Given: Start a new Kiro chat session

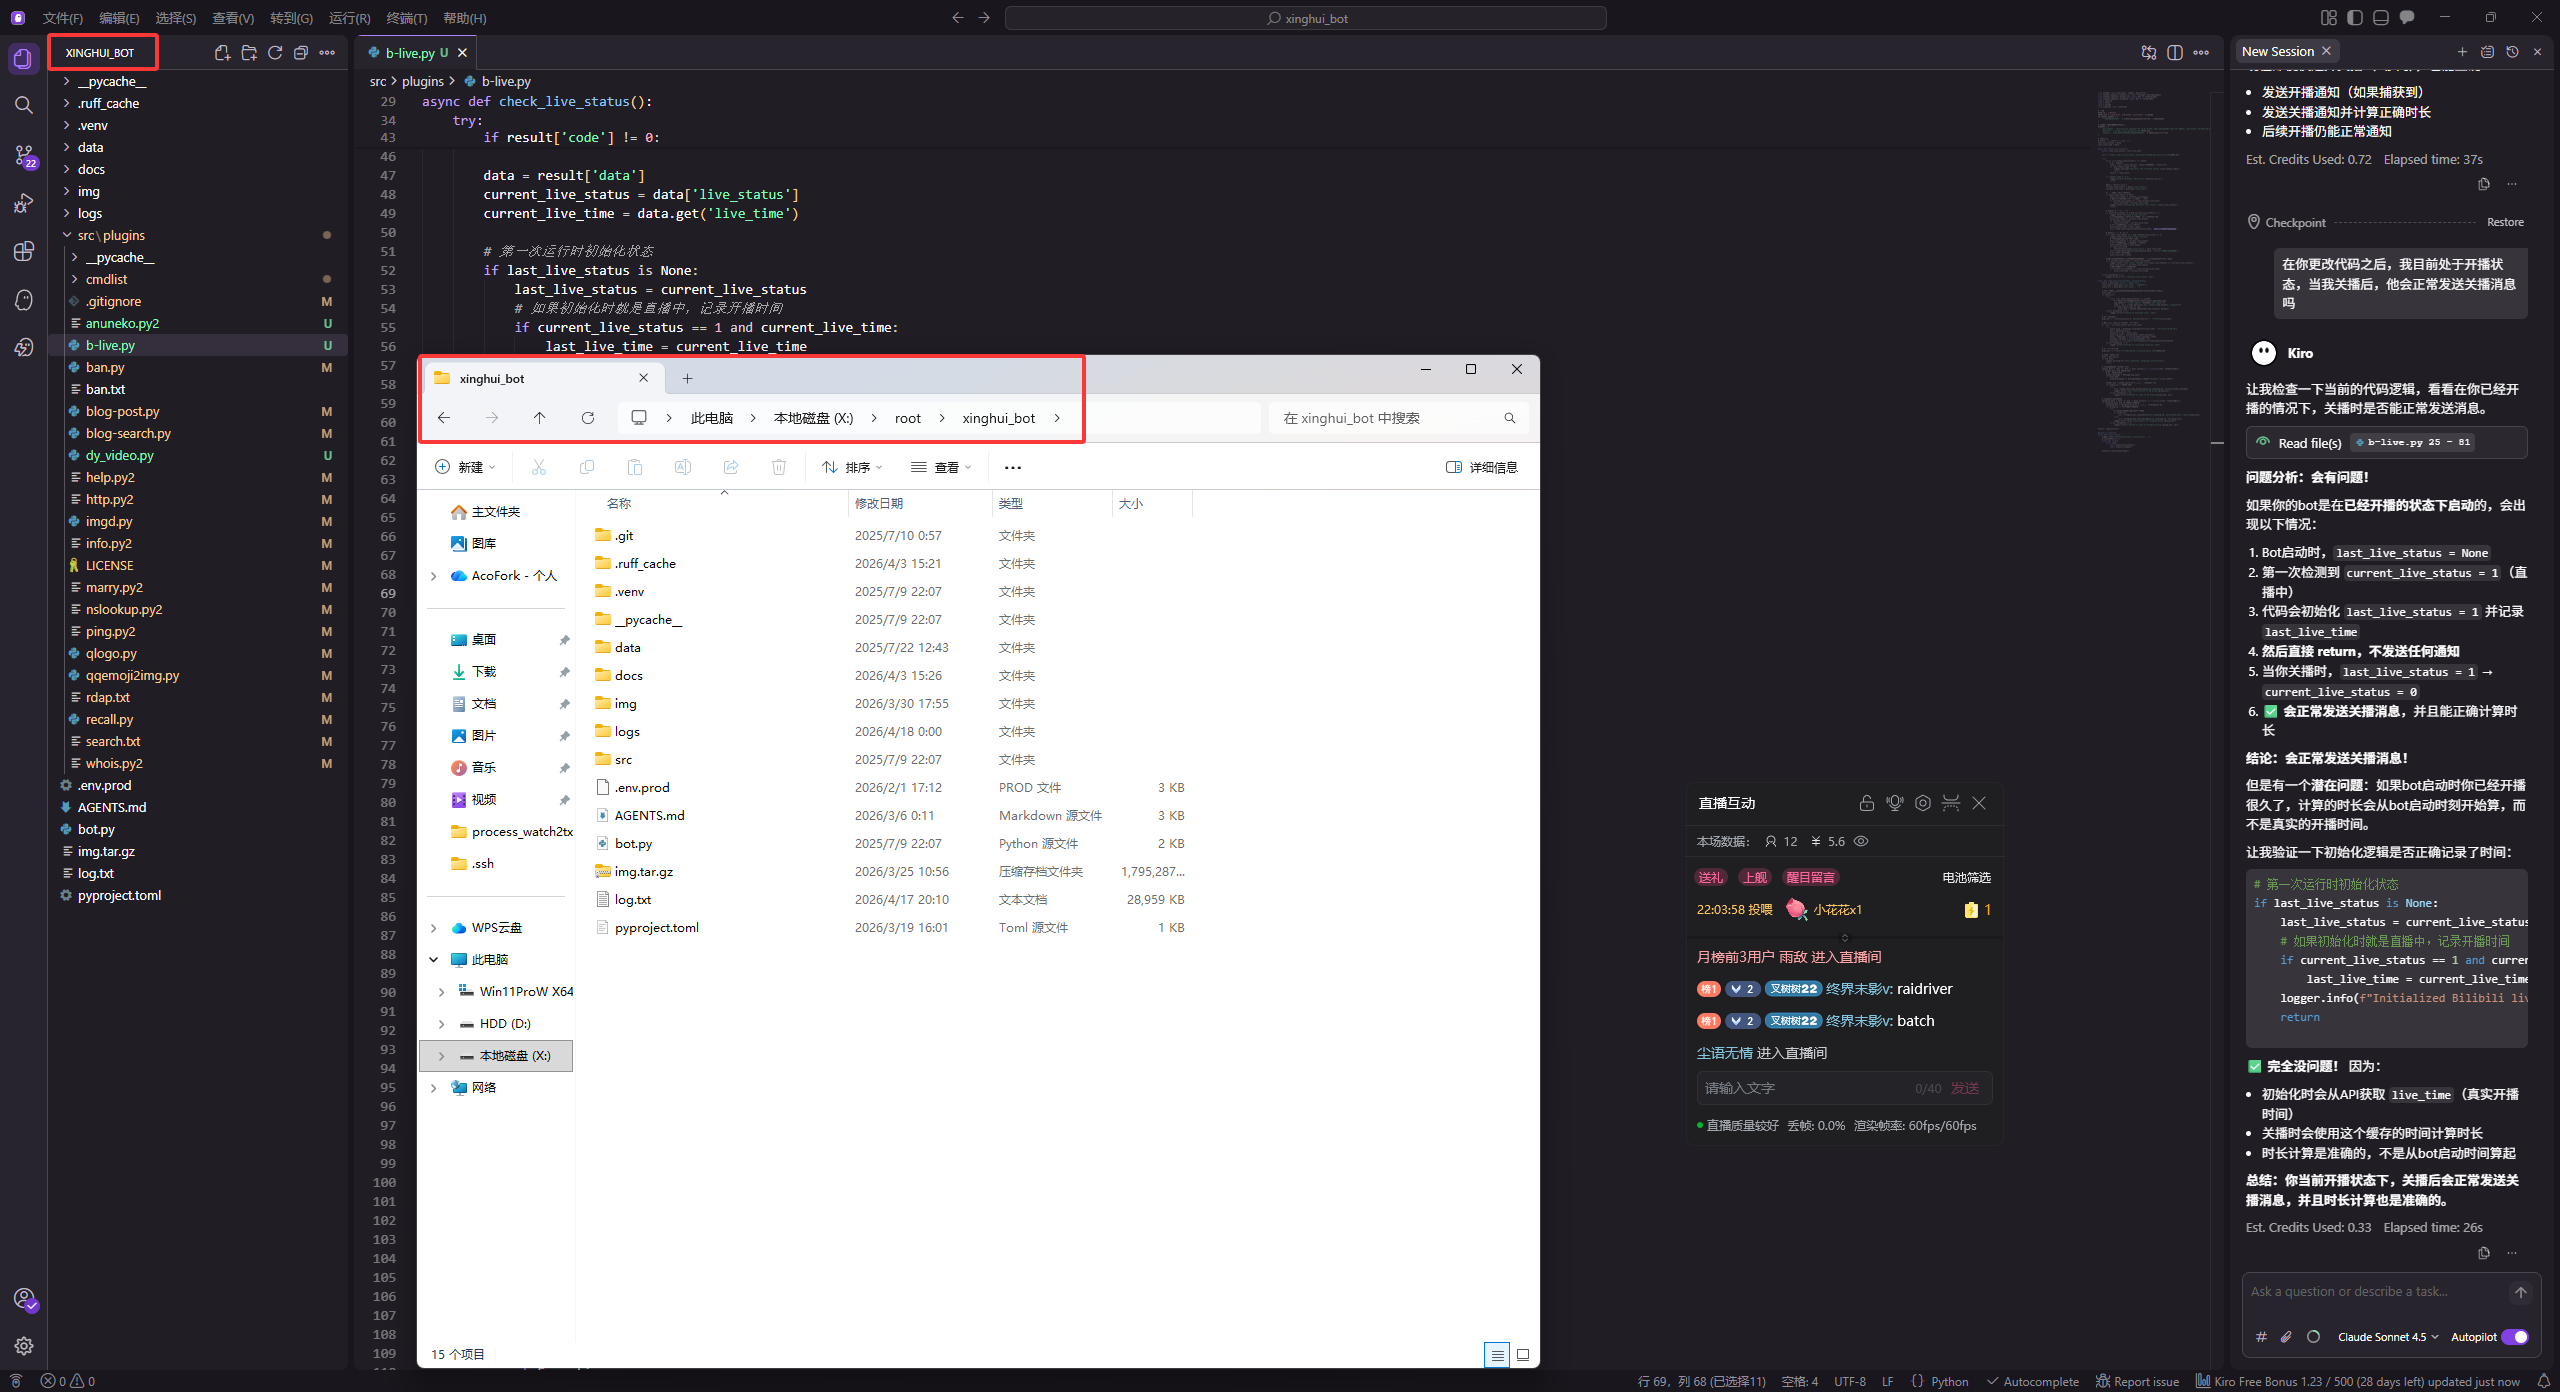Looking at the screenshot, I should click(2462, 51).
